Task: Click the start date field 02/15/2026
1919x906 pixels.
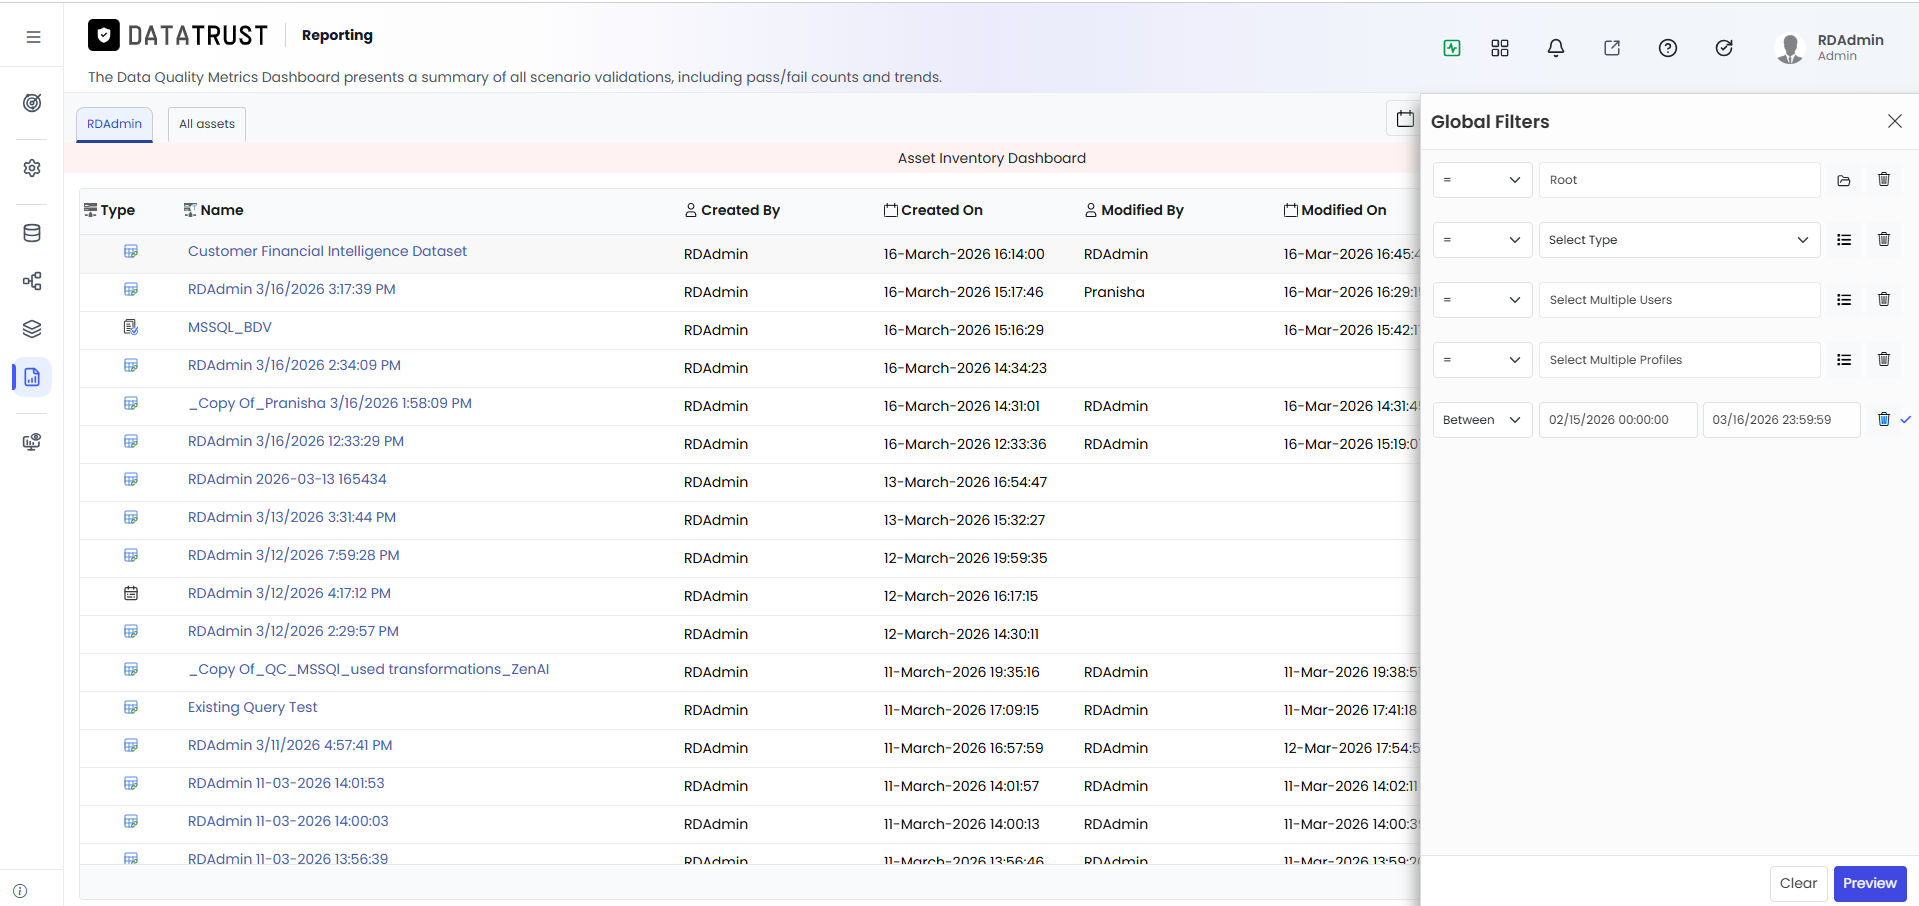Action: tap(1617, 420)
